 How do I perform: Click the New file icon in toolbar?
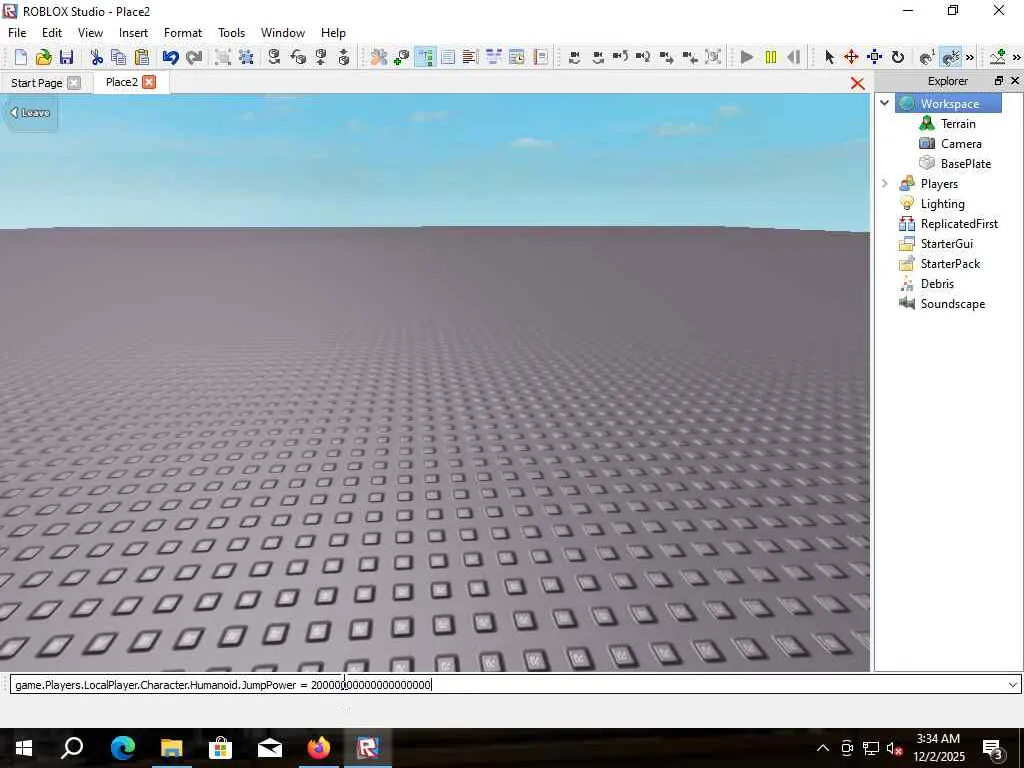point(21,57)
